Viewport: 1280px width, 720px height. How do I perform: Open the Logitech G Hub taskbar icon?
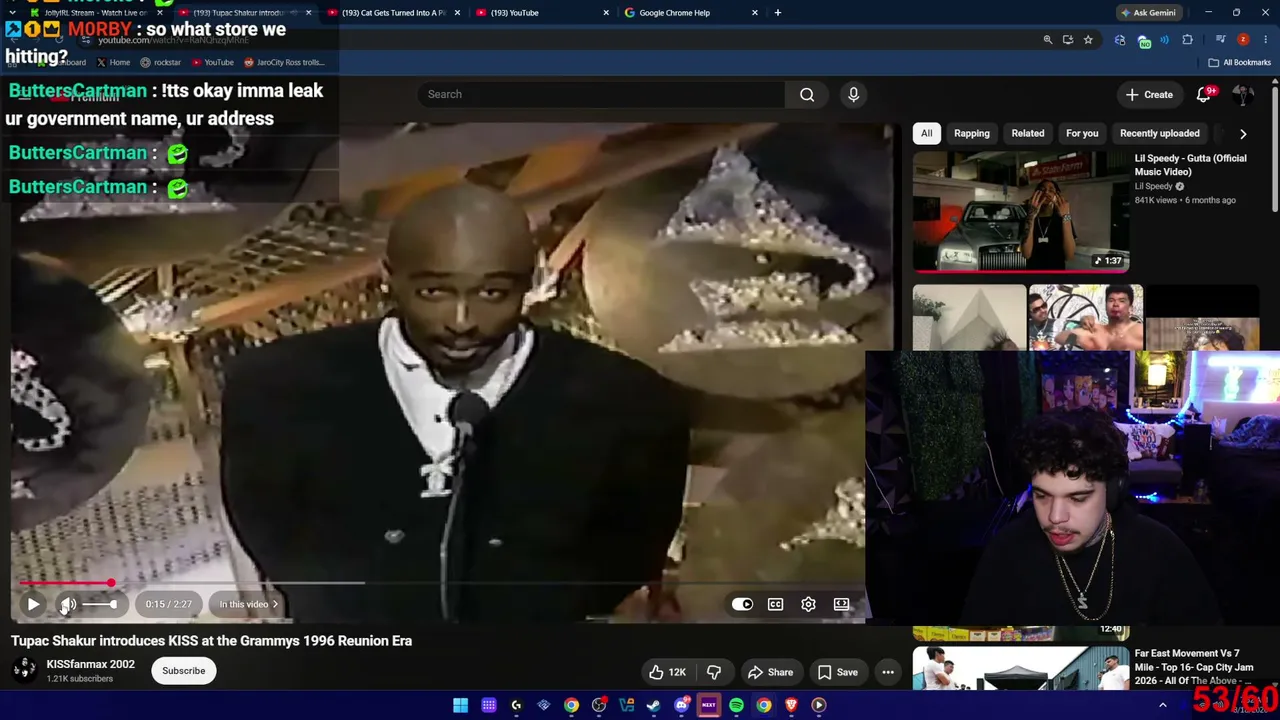pyautogui.click(x=516, y=705)
